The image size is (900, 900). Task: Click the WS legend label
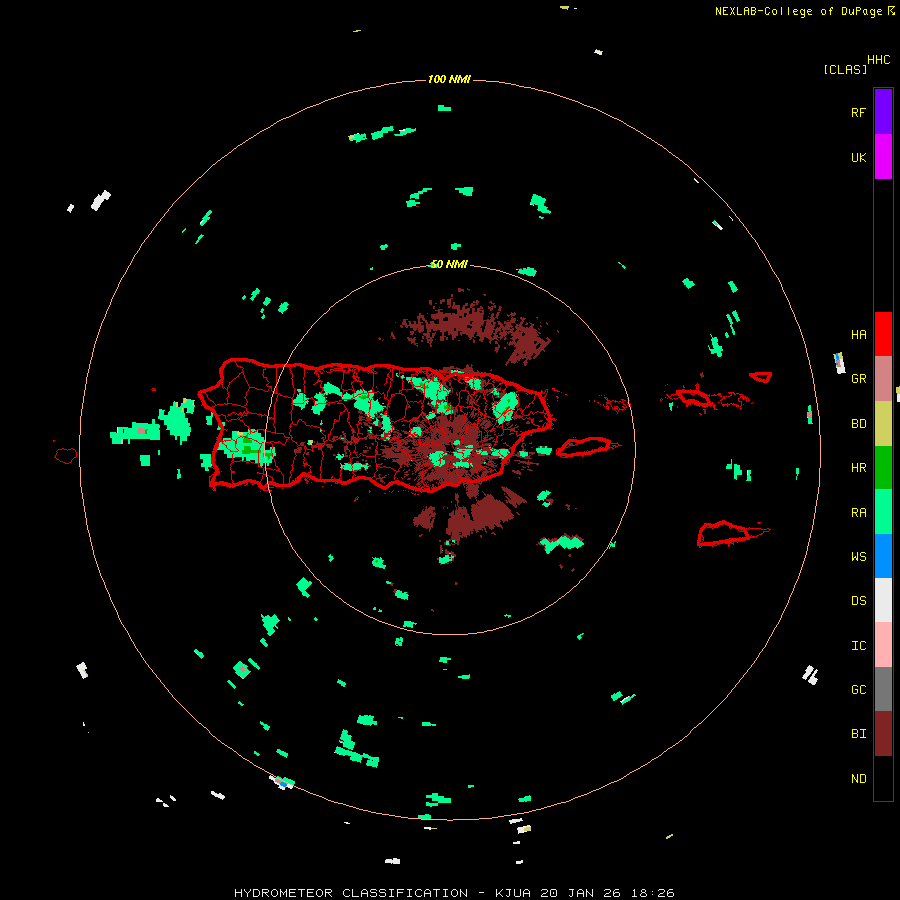coord(858,557)
